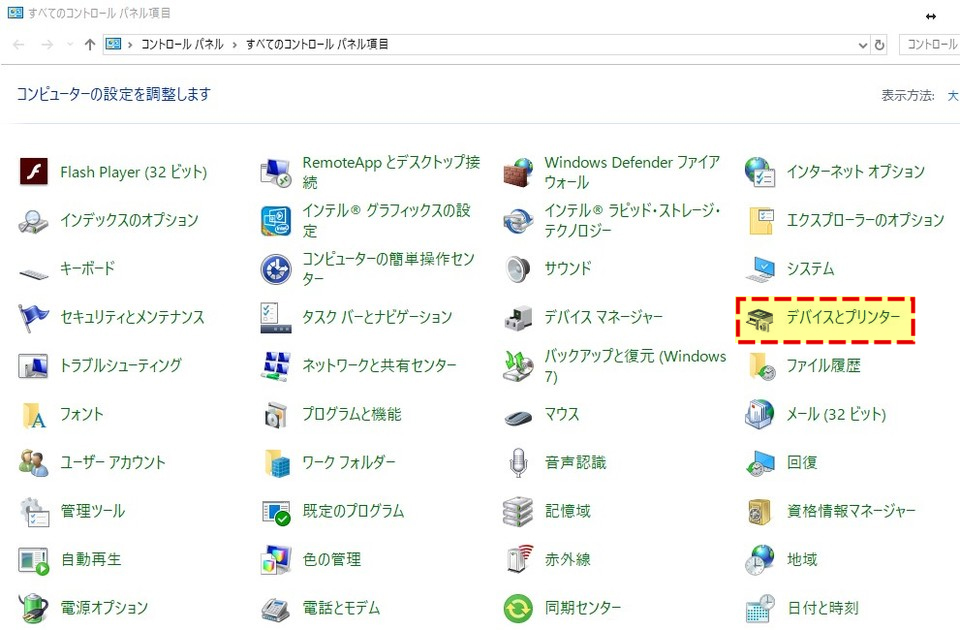Click the 日付と時刻 calendar icon
This screenshot has height=630, width=960.
(x=760, y=608)
